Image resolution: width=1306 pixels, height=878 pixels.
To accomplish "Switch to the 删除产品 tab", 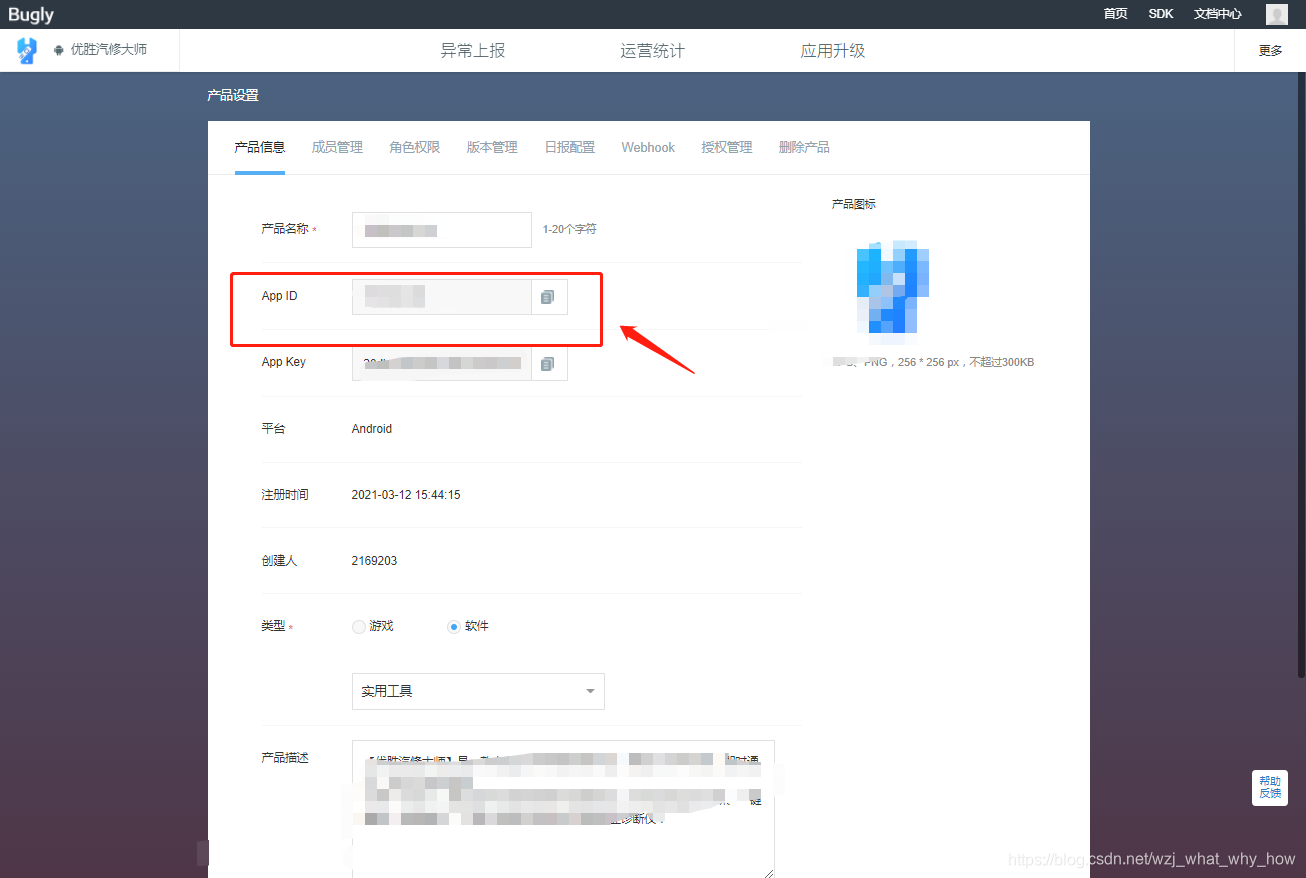I will (804, 147).
